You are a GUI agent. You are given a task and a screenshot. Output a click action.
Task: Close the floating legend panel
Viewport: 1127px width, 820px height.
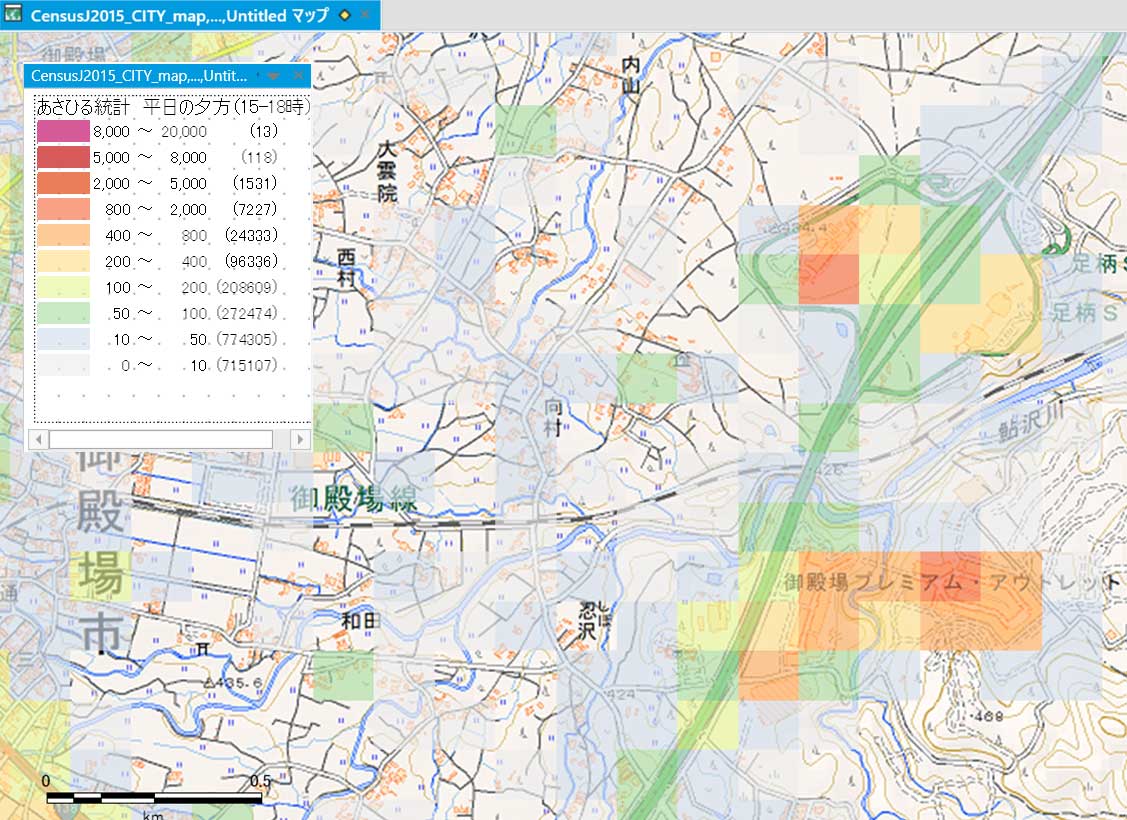(298, 76)
